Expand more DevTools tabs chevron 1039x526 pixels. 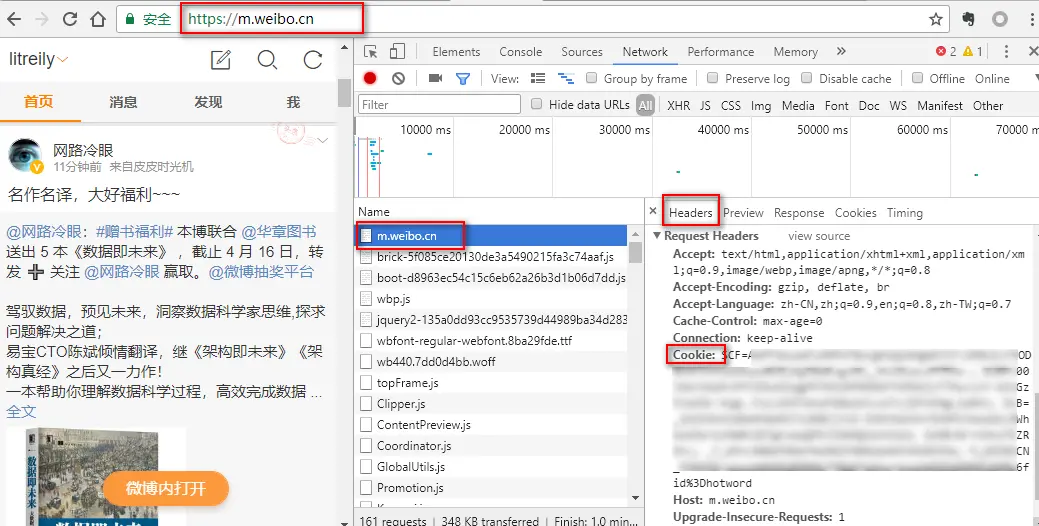pyautogui.click(x=841, y=52)
